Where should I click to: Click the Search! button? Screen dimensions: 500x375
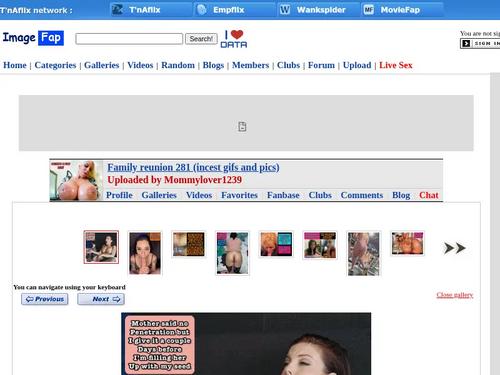[201, 39]
